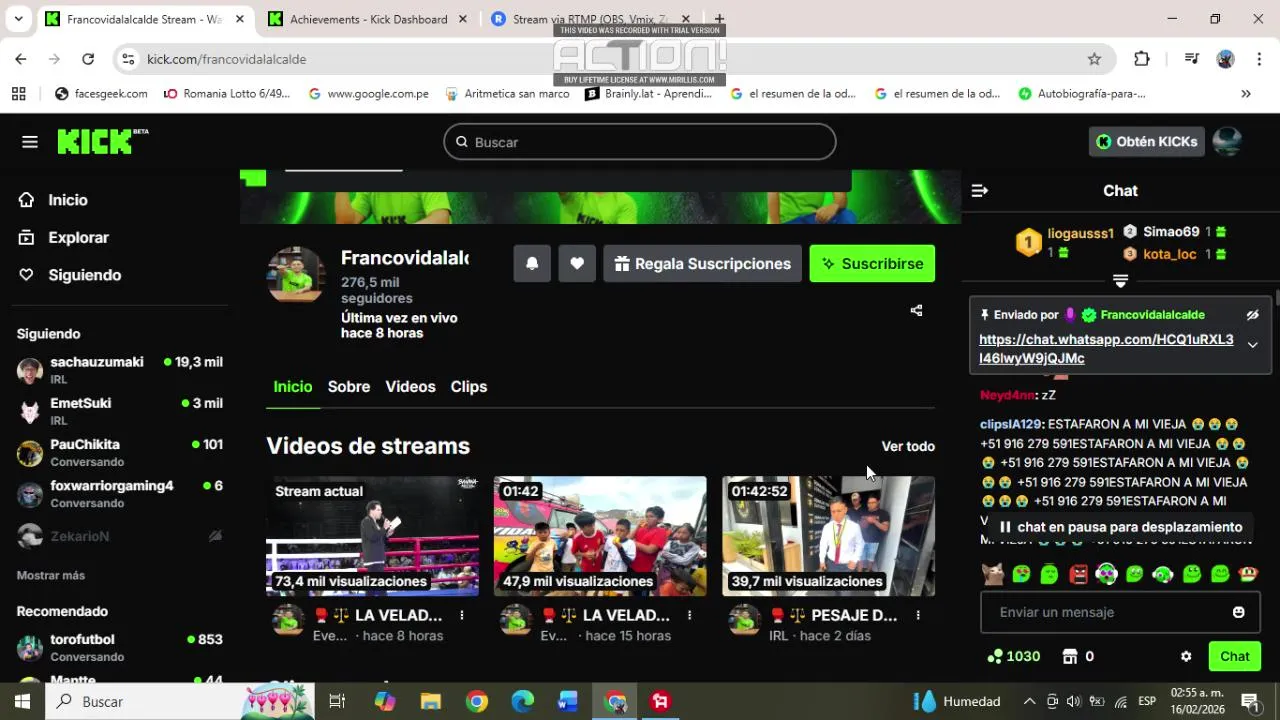Open File Explorer from the taskbar
This screenshot has width=1280, height=720.
pos(430,701)
